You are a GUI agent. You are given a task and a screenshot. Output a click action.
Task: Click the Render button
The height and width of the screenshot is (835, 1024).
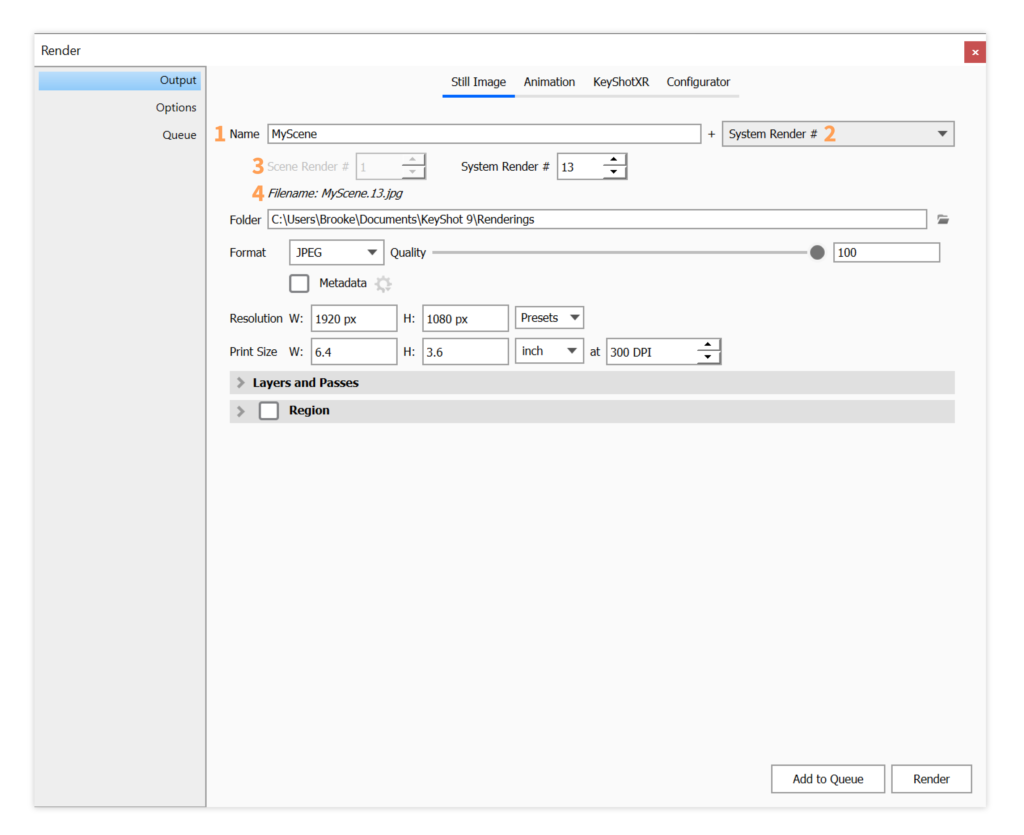pyautogui.click(x=931, y=779)
